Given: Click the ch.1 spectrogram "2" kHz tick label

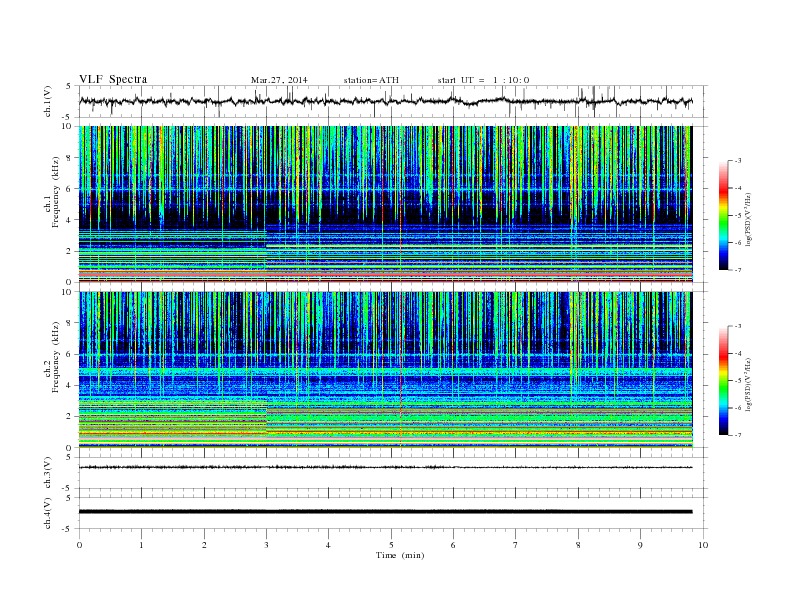Looking at the screenshot, I should [69, 251].
